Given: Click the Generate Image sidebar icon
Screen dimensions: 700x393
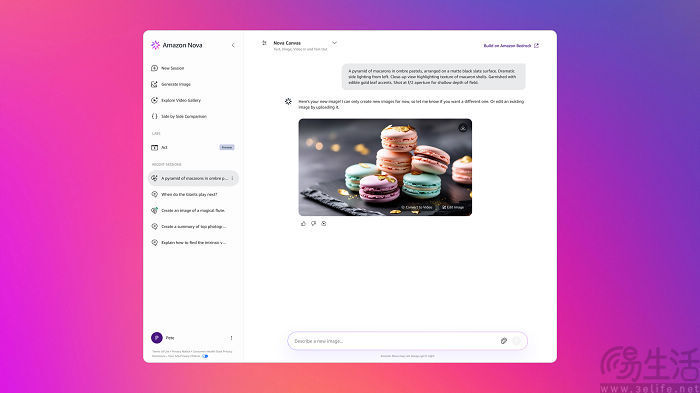Looking at the screenshot, I should tap(154, 84).
